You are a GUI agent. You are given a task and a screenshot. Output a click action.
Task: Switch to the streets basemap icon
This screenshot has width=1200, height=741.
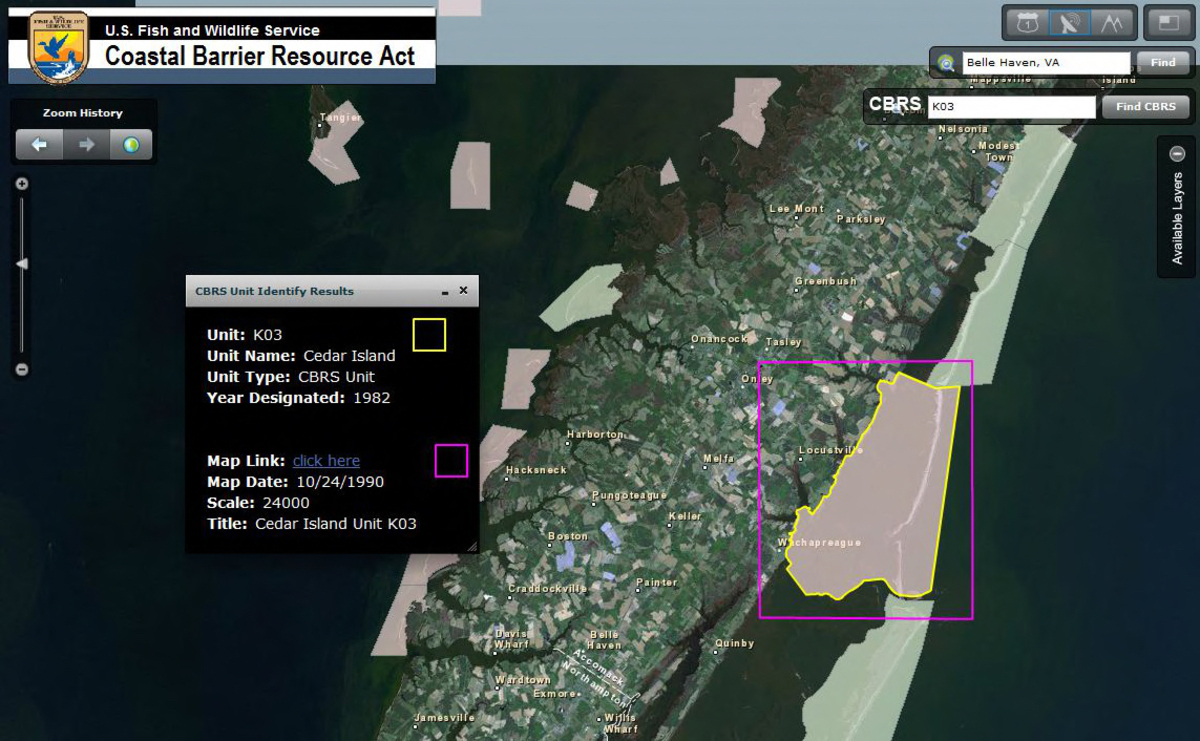tap(1028, 21)
